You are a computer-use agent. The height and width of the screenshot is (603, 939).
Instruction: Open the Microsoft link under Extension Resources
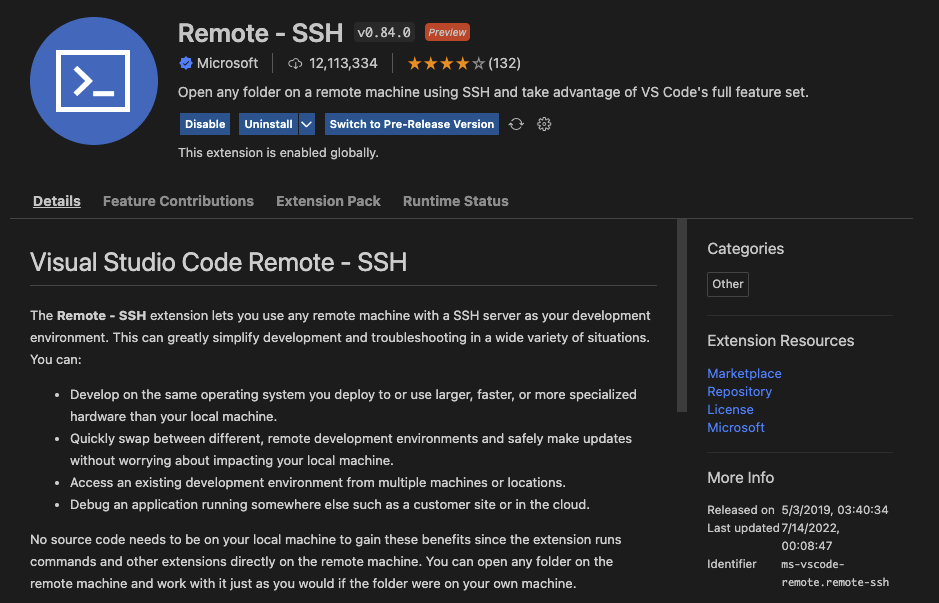click(x=736, y=428)
